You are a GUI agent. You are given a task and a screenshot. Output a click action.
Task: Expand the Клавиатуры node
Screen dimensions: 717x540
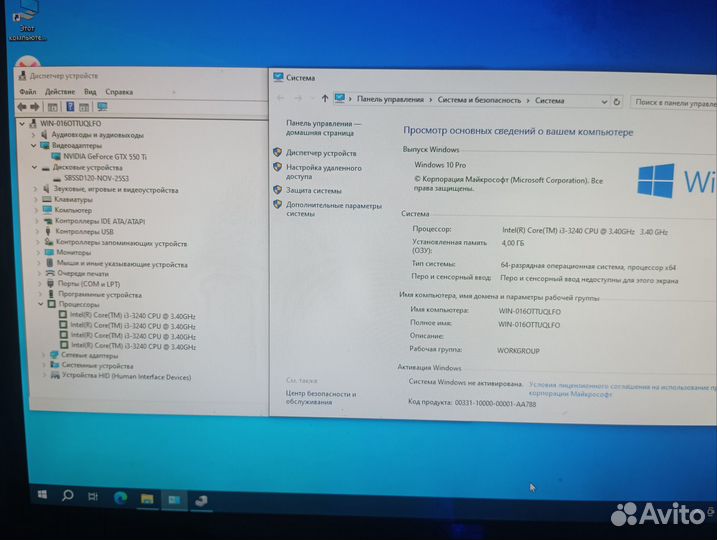point(36,200)
